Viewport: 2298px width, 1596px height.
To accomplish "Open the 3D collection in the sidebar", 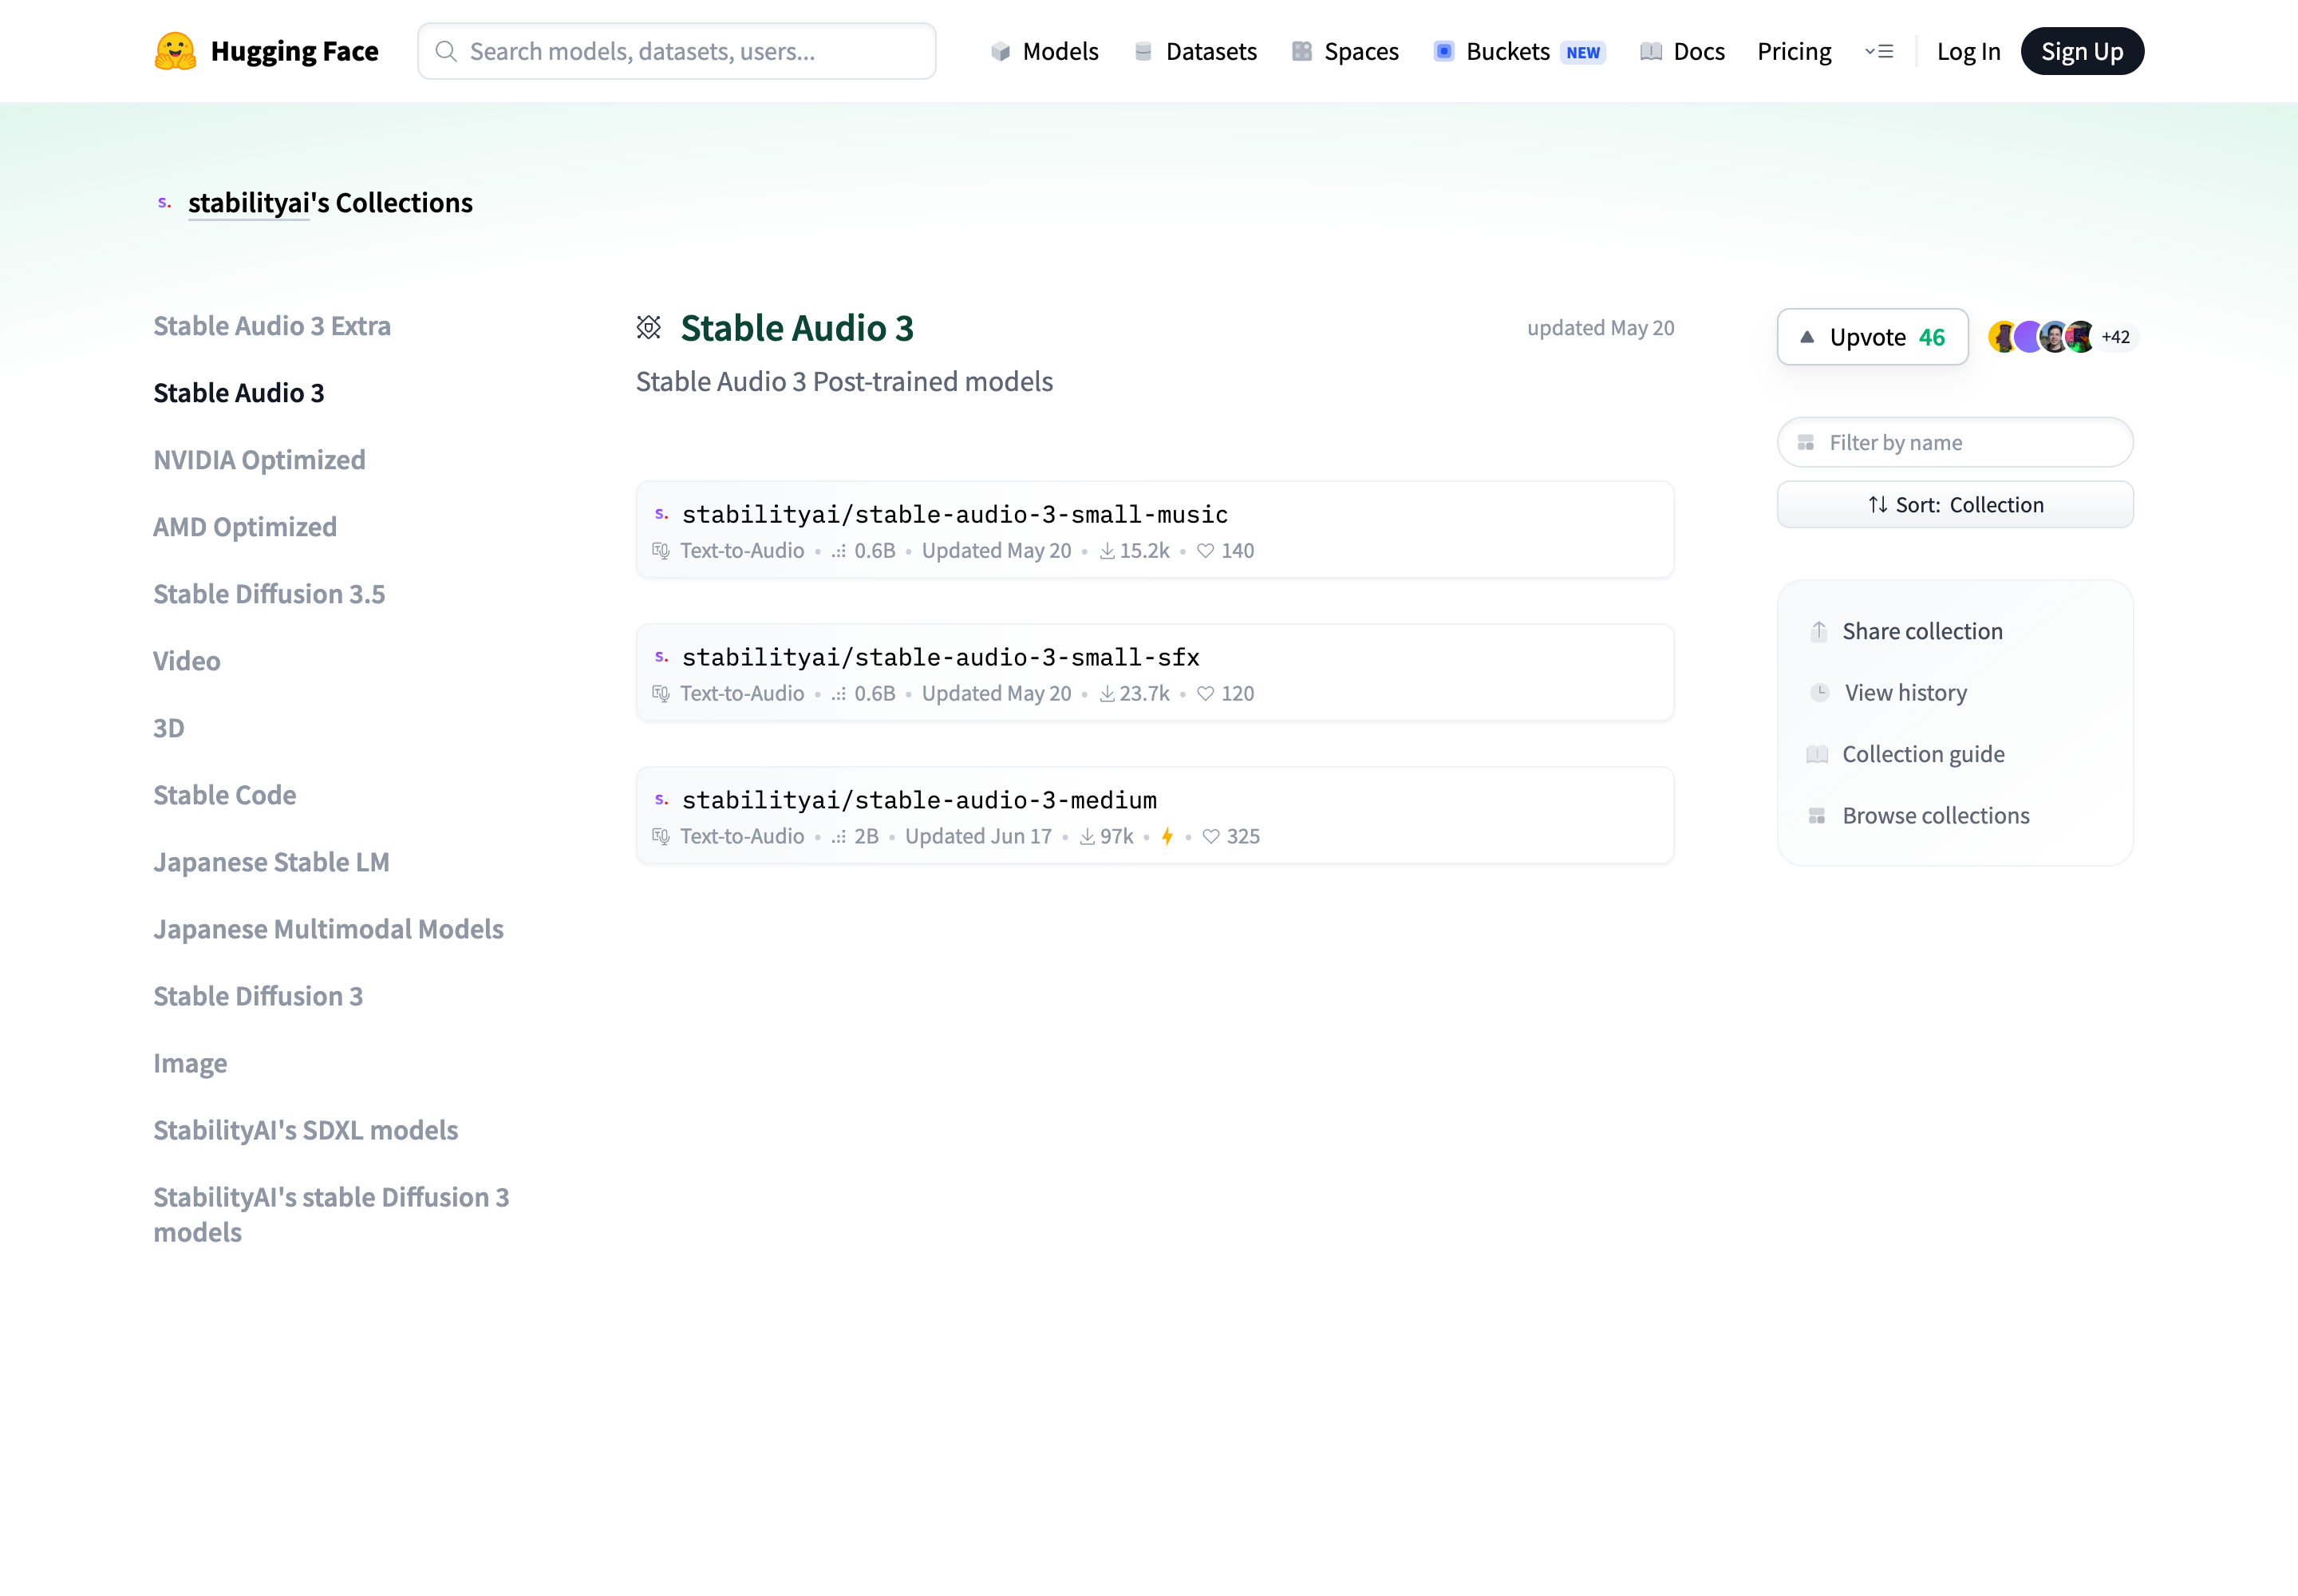I will pyautogui.click(x=168, y=728).
